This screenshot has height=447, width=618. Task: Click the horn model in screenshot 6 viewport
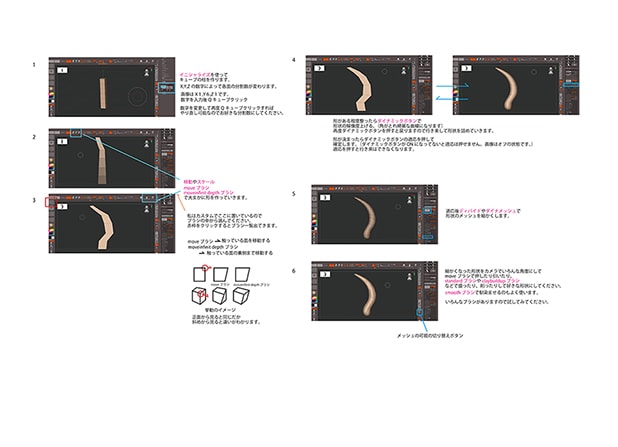[367, 293]
